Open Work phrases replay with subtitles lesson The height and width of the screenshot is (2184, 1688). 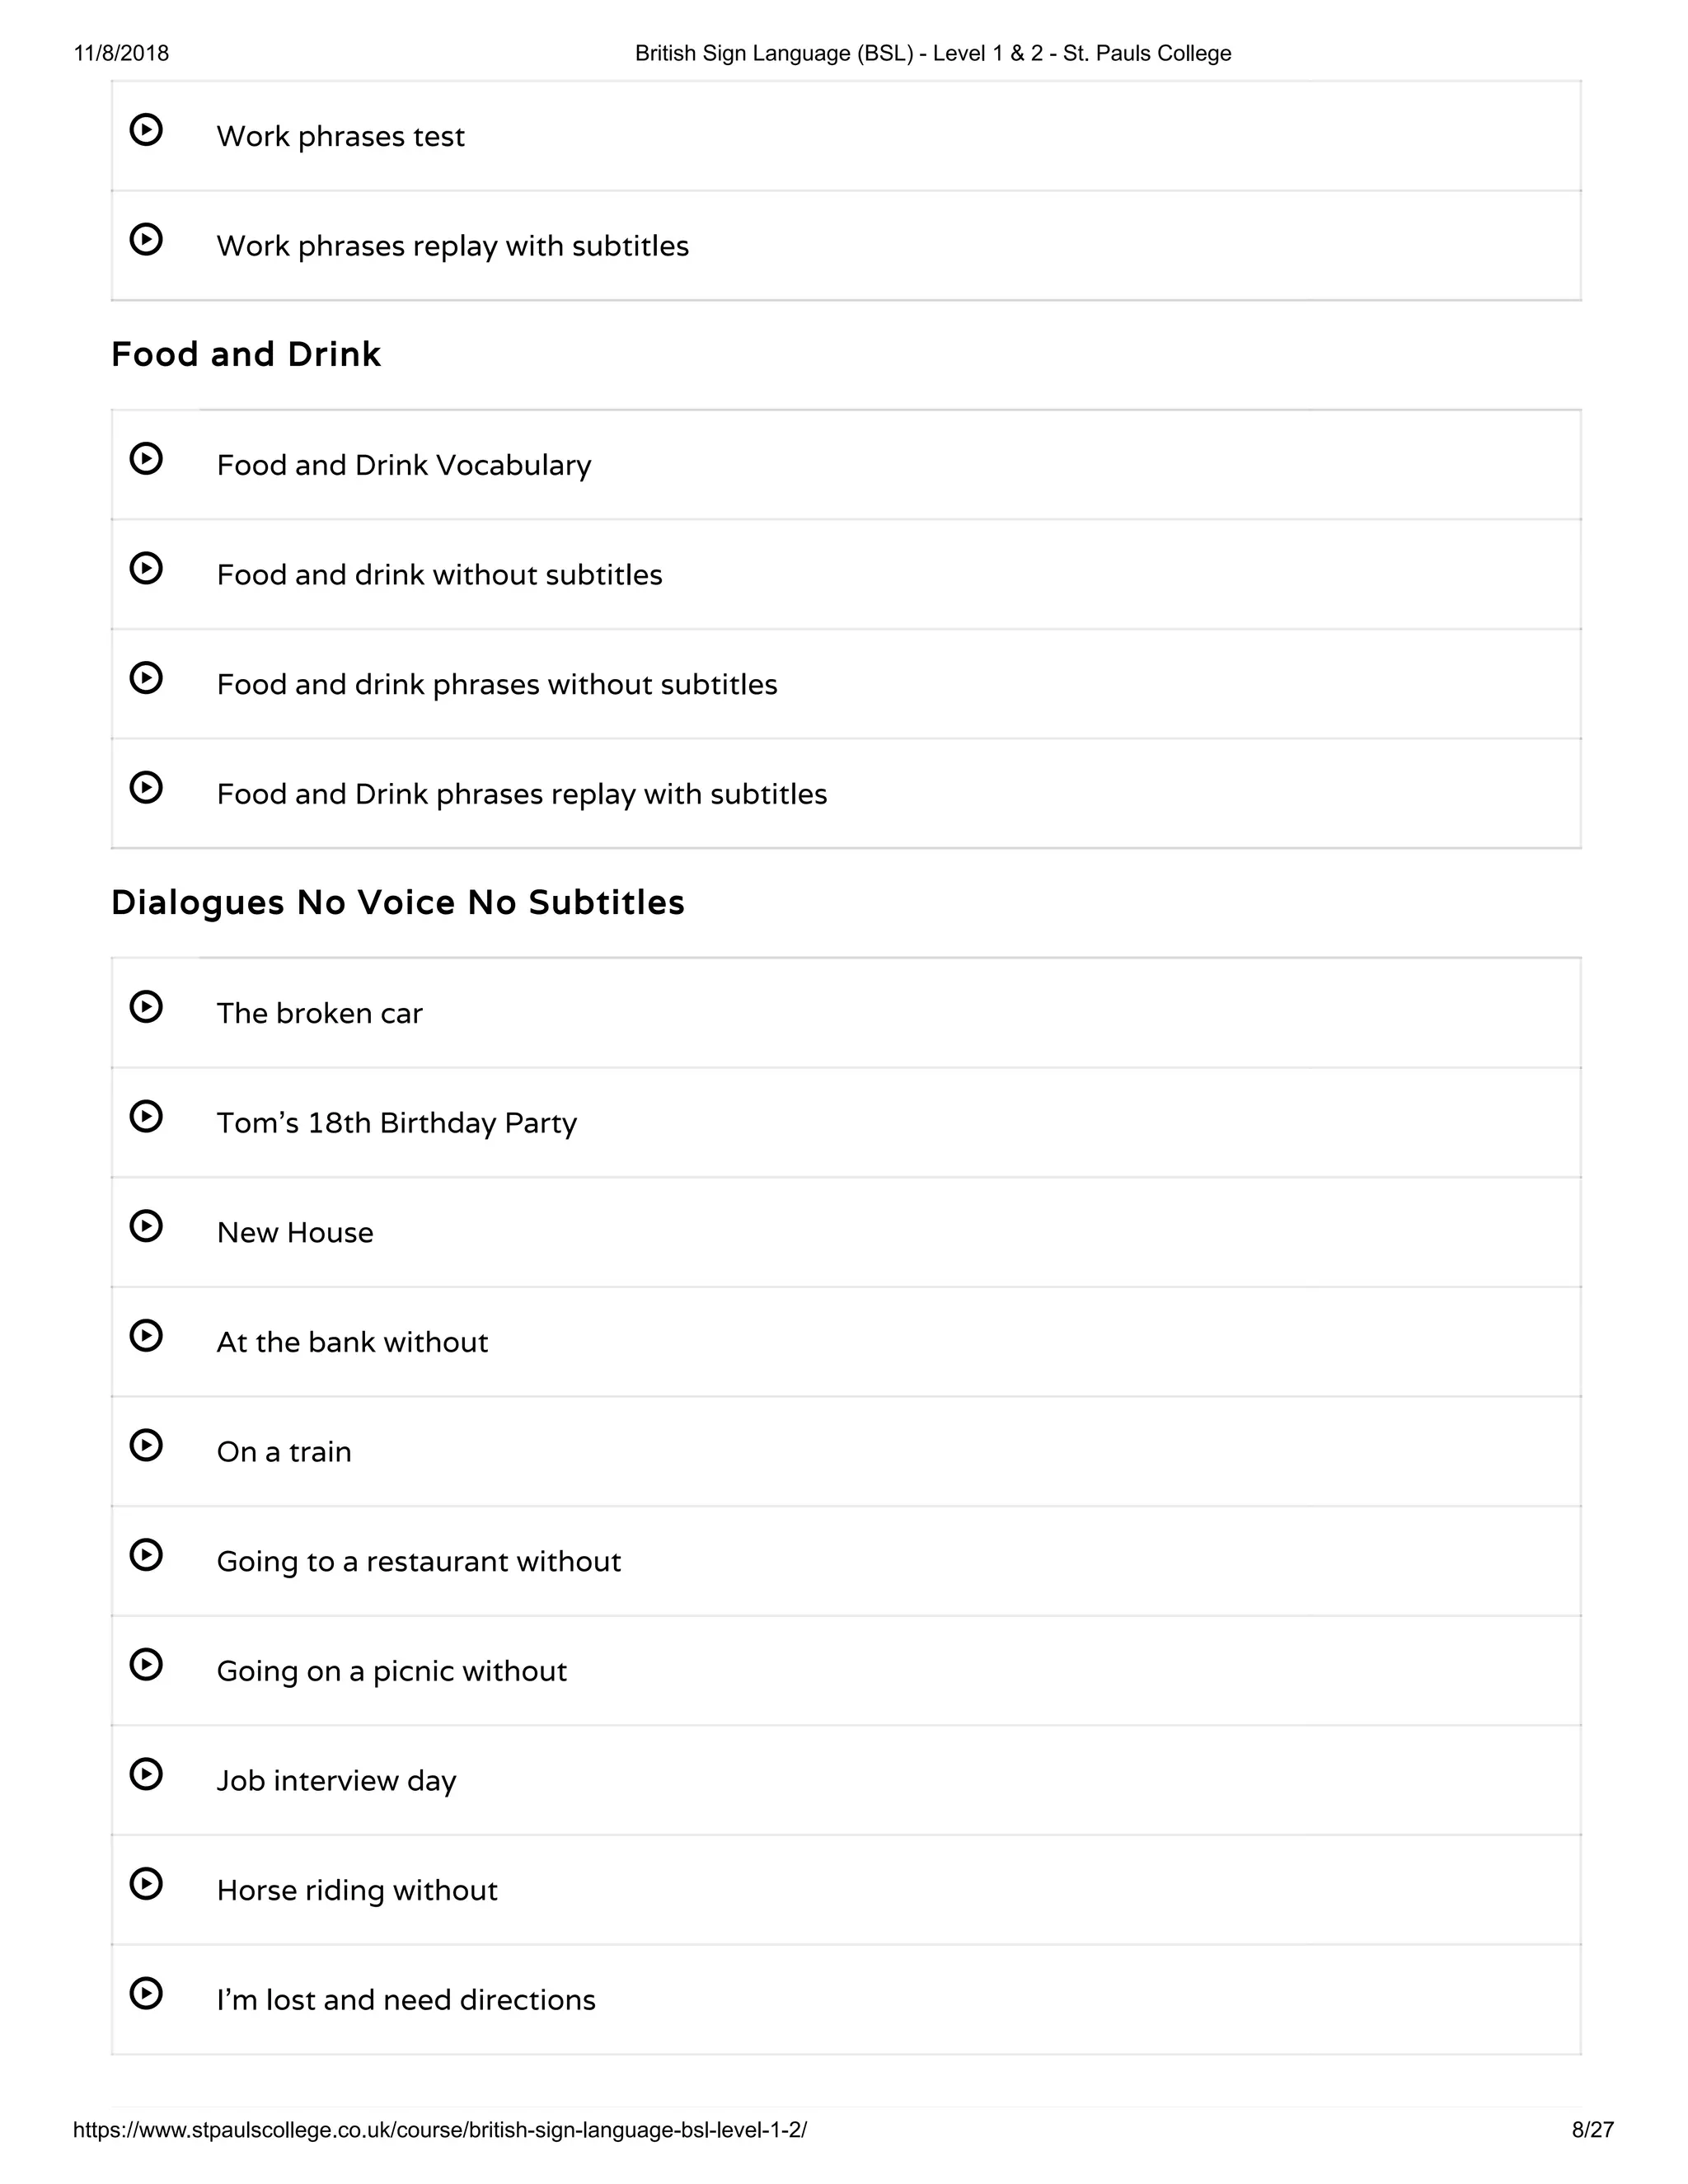tap(845, 246)
